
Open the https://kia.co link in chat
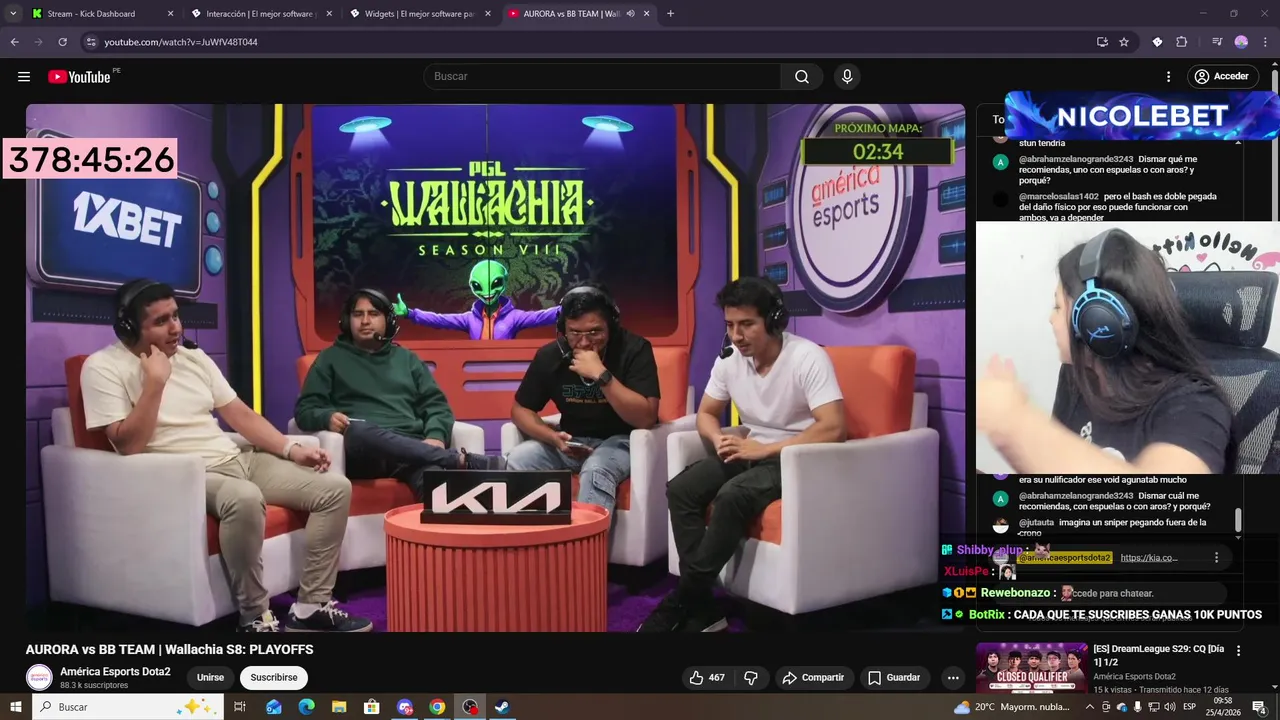(x=1149, y=558)
